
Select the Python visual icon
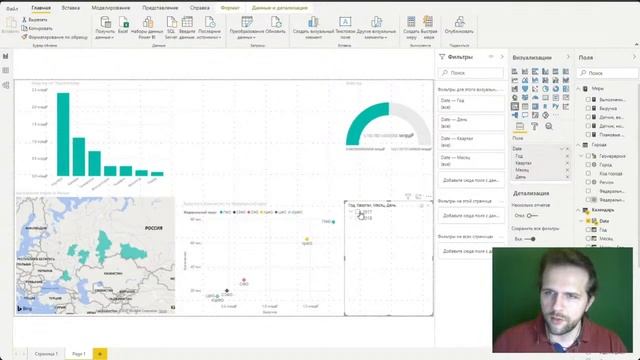[556, 107]
